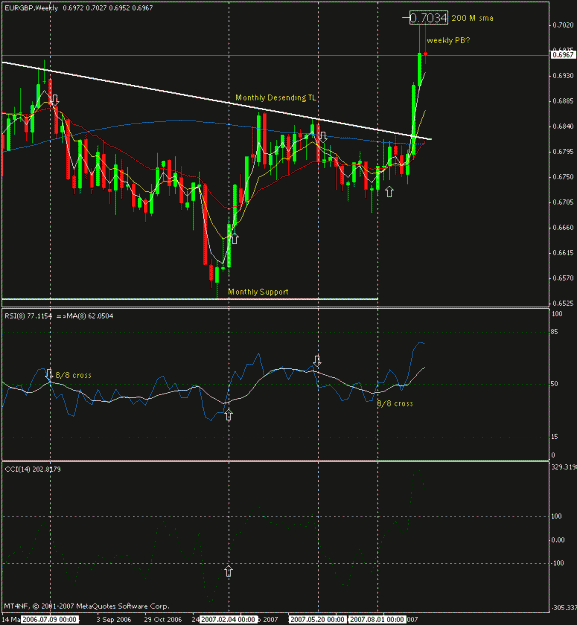Viewport: 577px width, 625px height.
Task: Select the 2006.07.09 00:00 date marker
Action: click(x=50, y=619)
